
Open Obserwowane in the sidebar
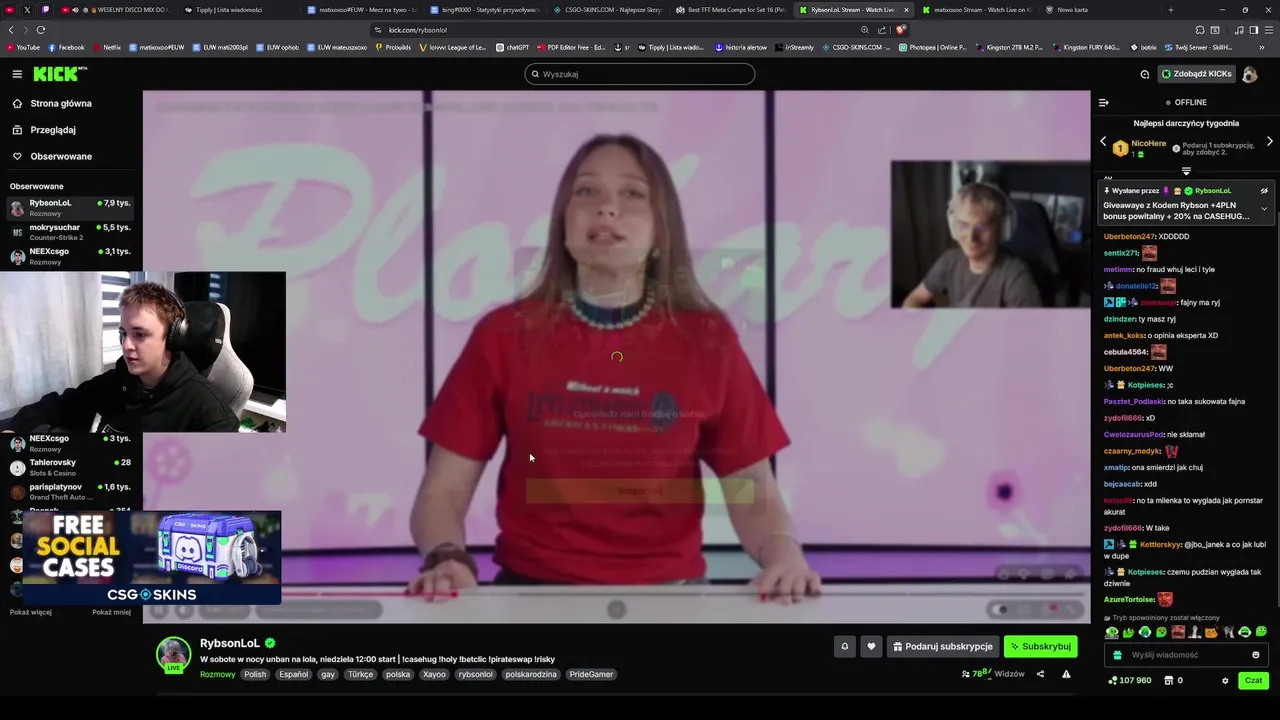pyautogui.click(x=61, y=156)
